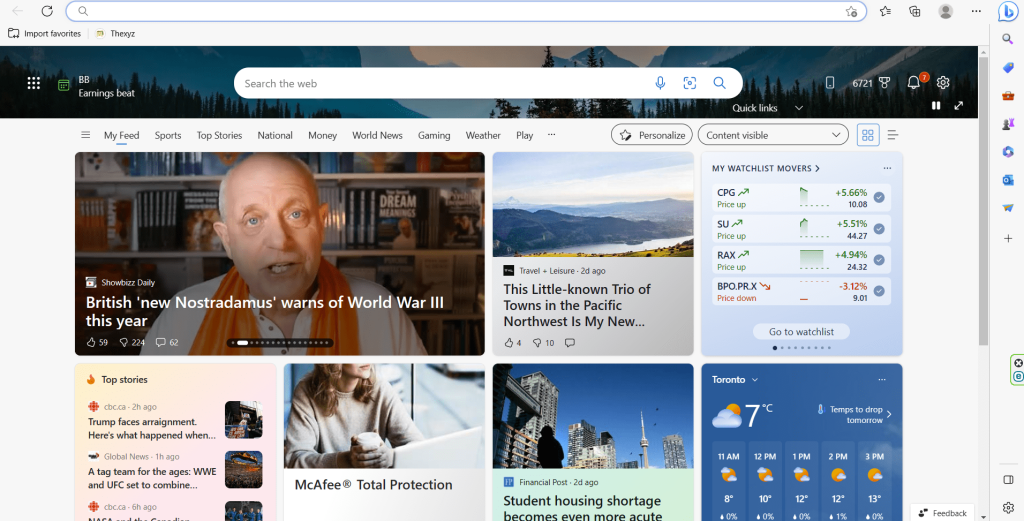Open the mobile phone icon in header
1024x521 pixels.
[829, 83]
